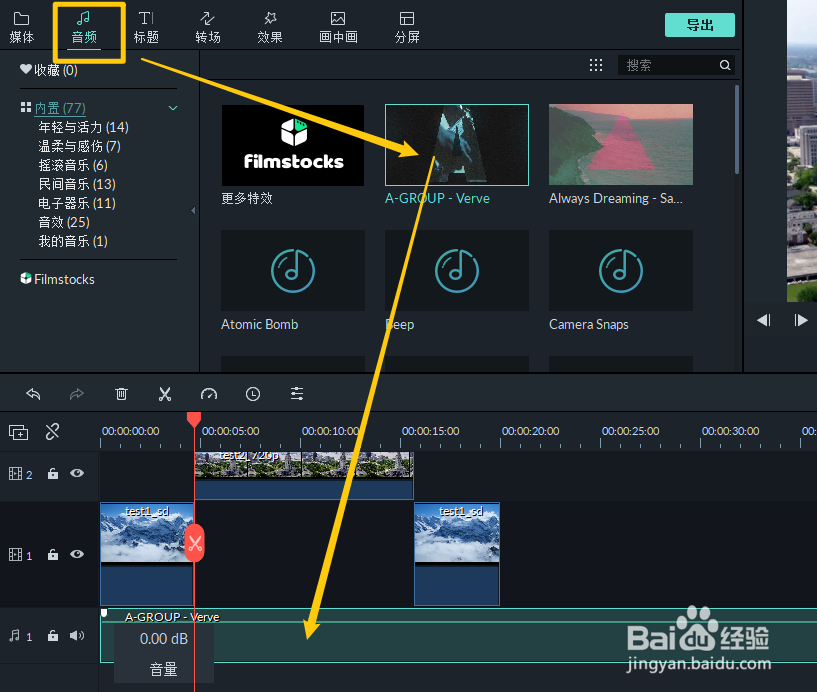Viewport: 817px width, 692px height.
Task: Select the scissors split tool in timeline toolbar
Action: (x=165, y=394)
